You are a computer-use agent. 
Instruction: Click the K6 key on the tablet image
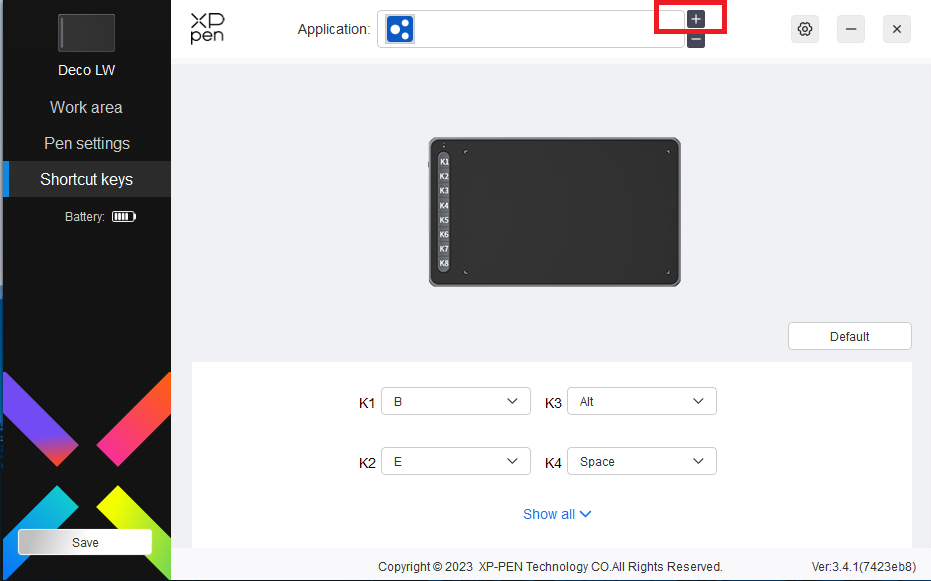pos(444,234)
